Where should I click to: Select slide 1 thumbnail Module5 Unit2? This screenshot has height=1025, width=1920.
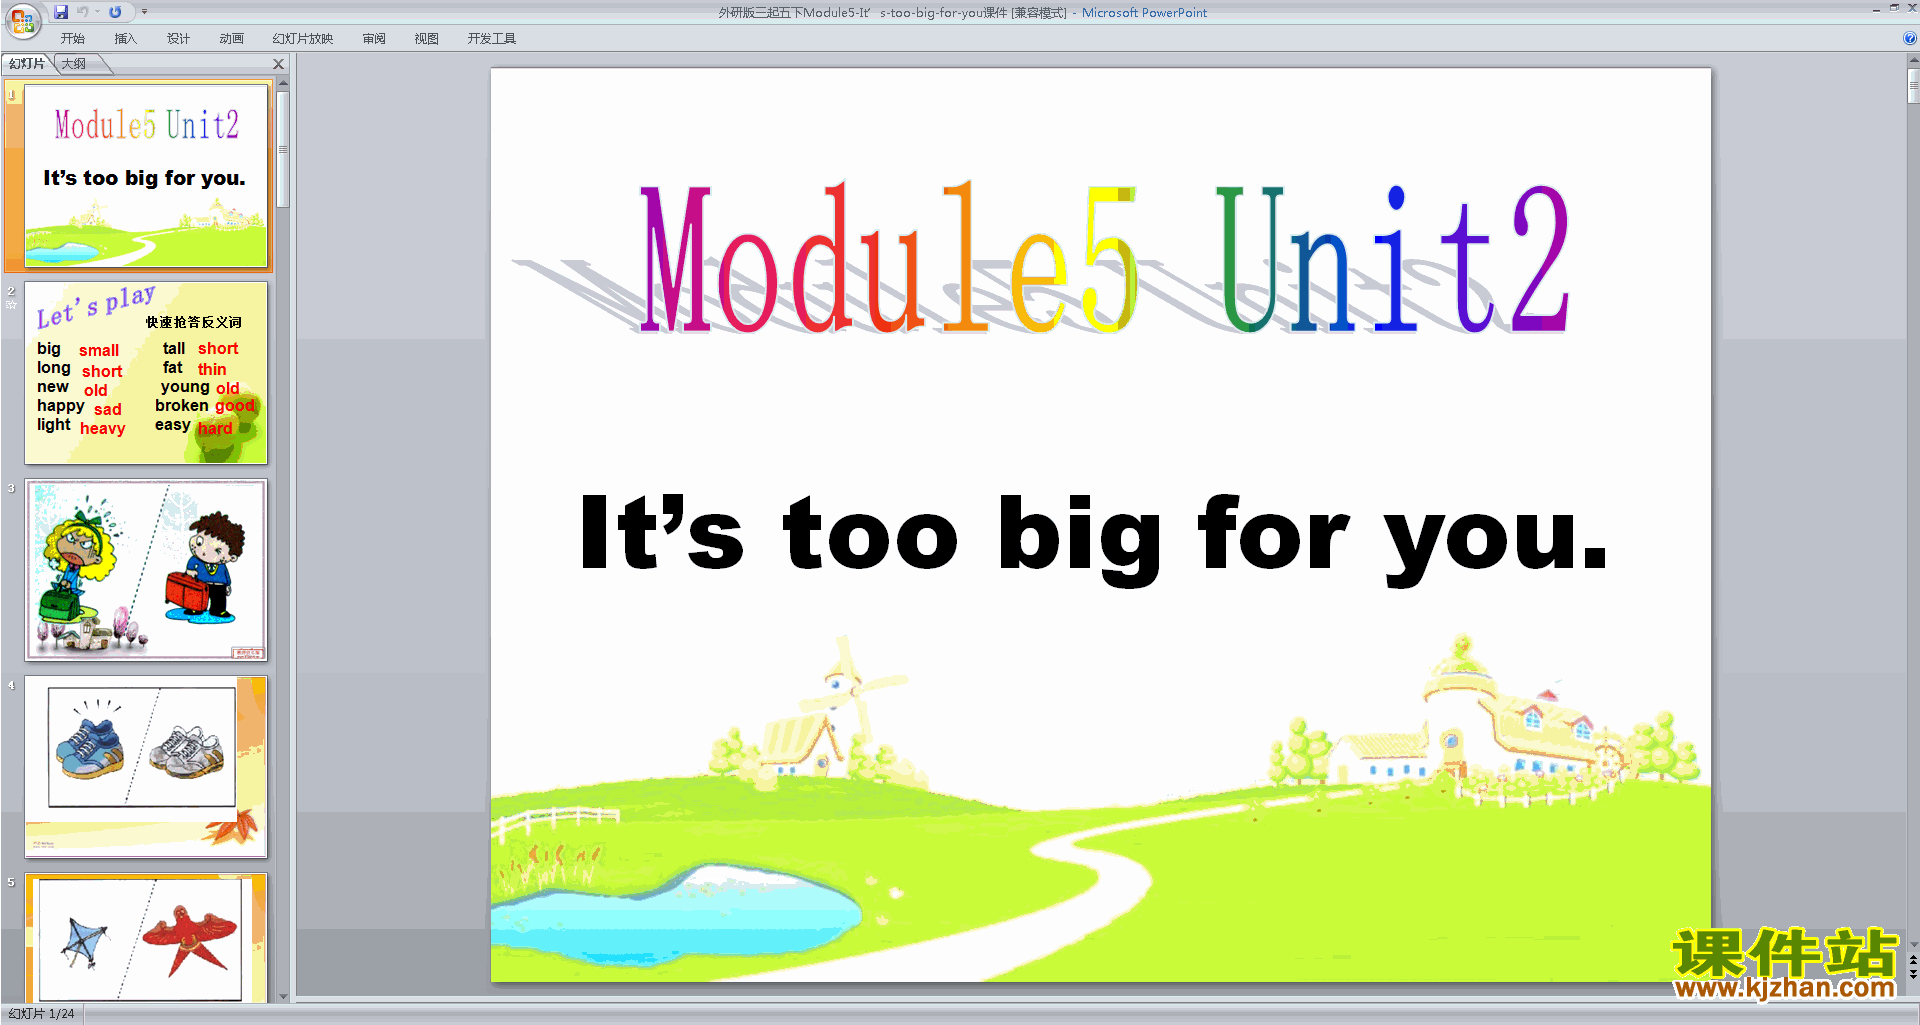click(146, 176)
